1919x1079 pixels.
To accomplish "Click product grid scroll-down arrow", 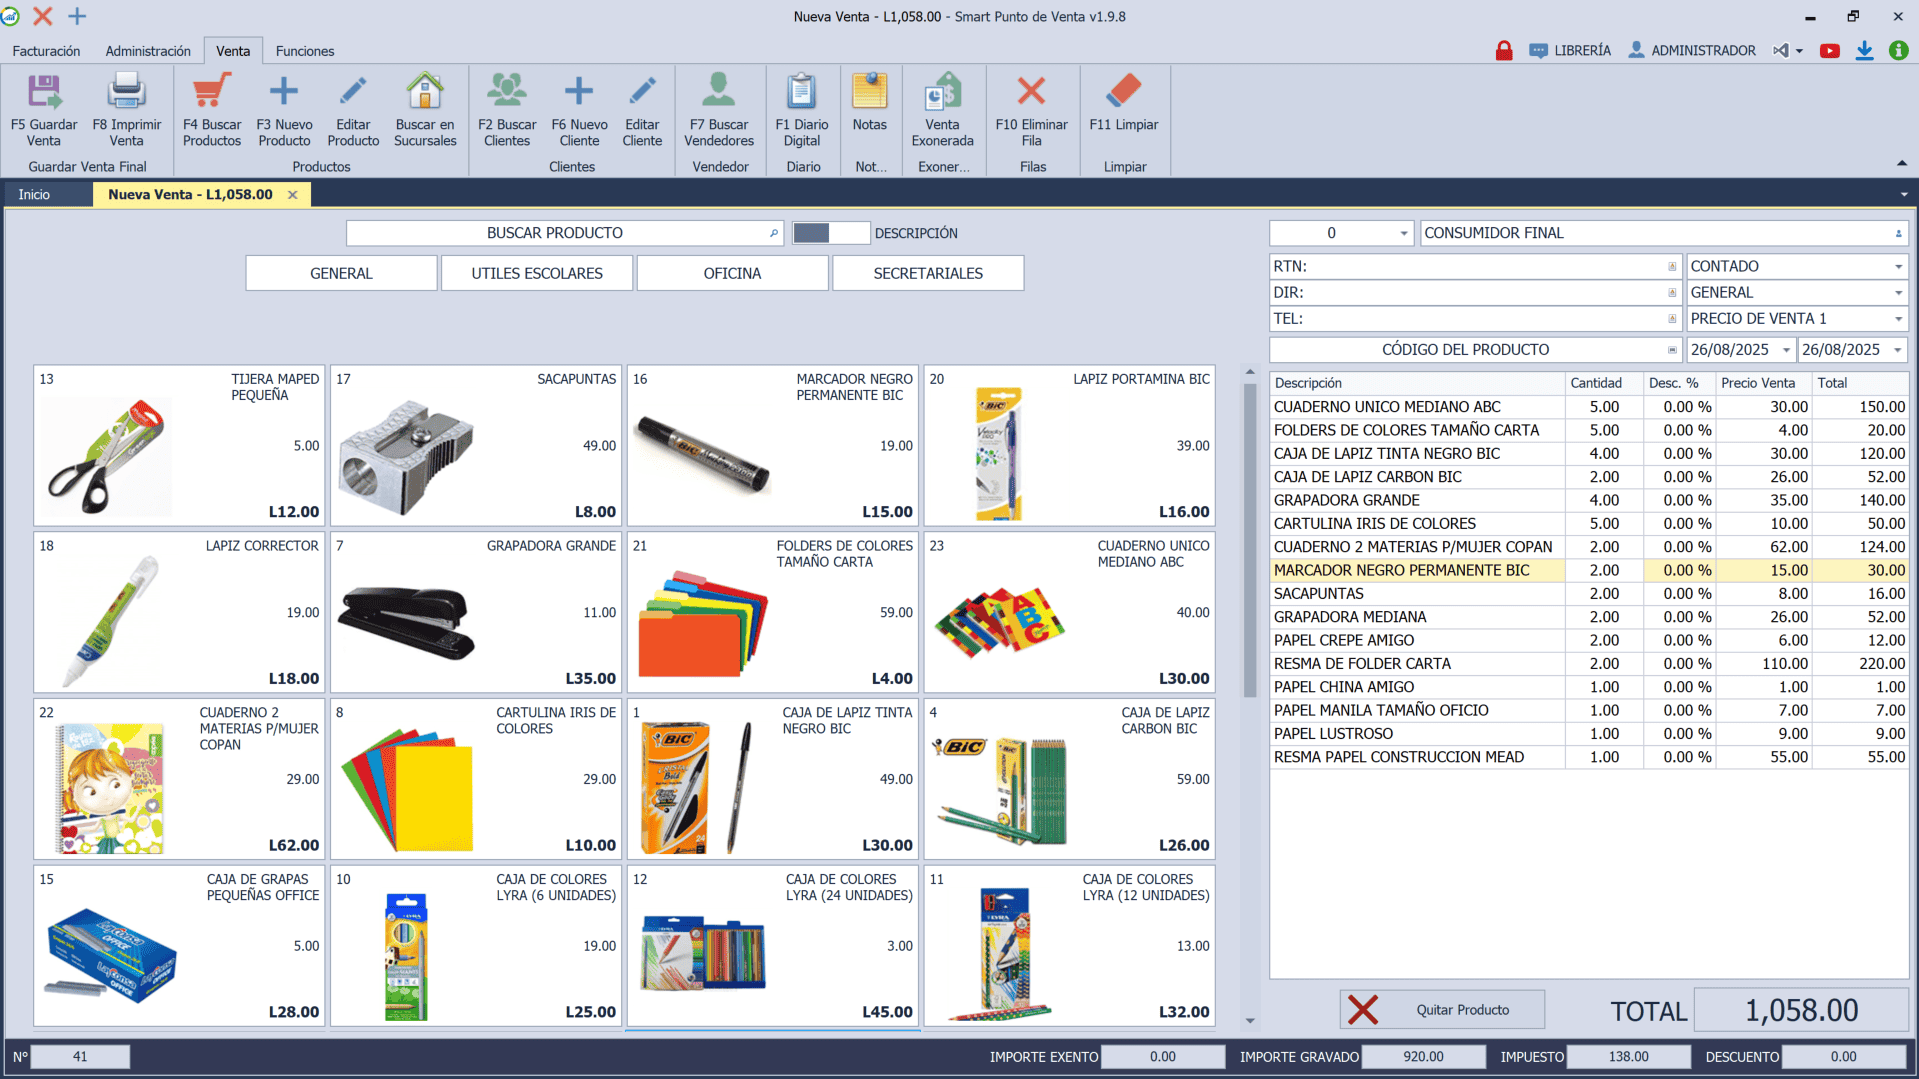I will tap(1250, 1021).
